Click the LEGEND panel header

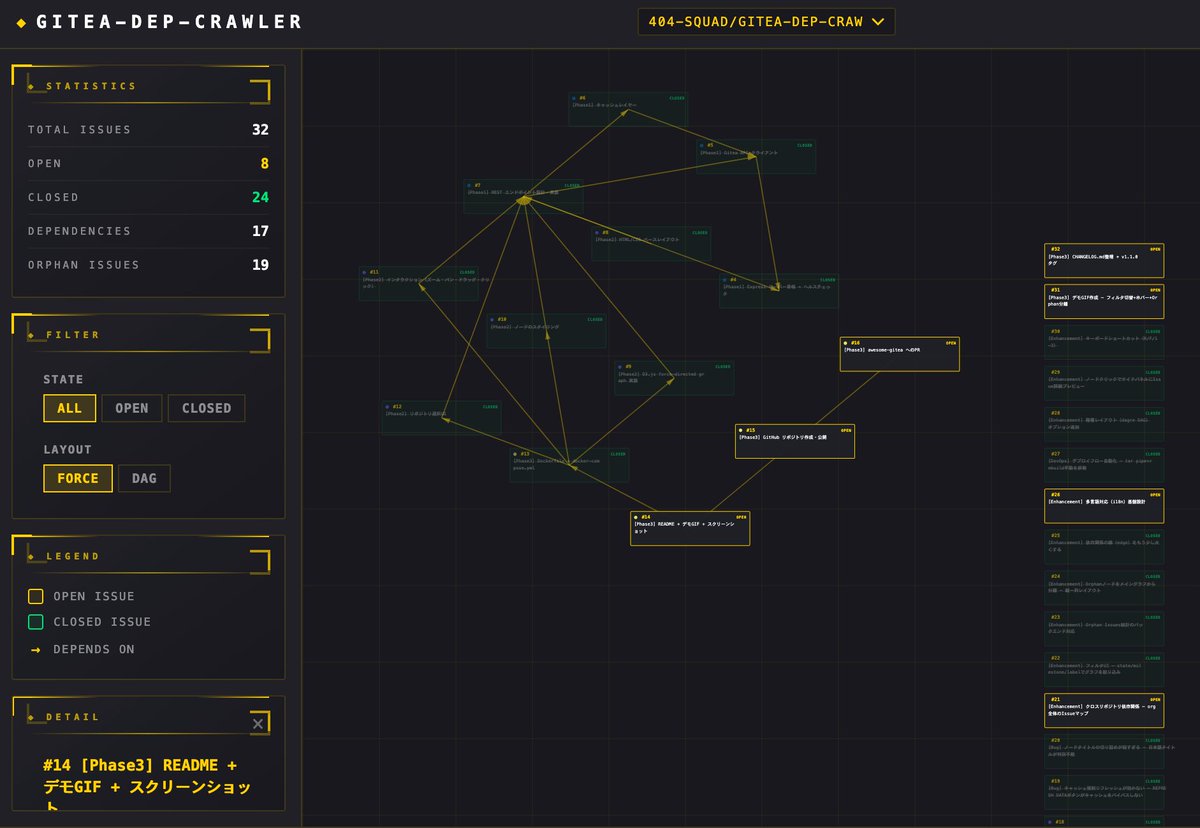coord(148,556)
